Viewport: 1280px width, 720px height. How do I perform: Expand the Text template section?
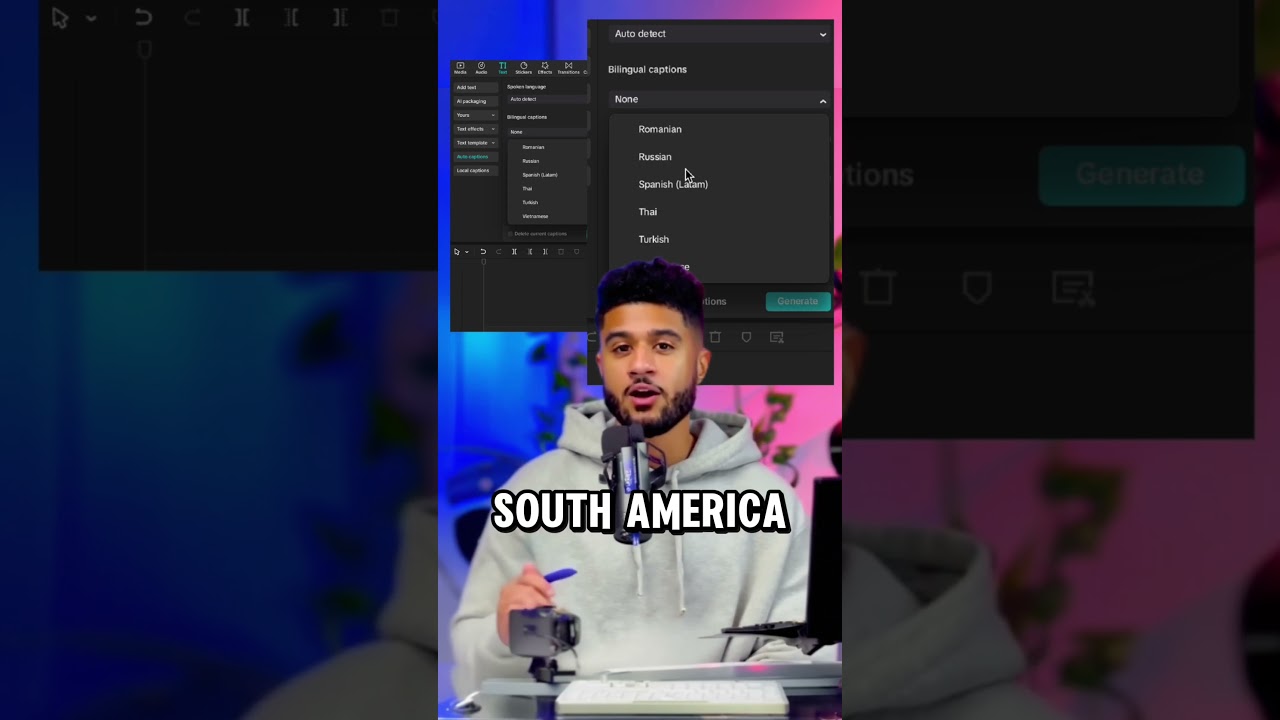pos(476,143)
